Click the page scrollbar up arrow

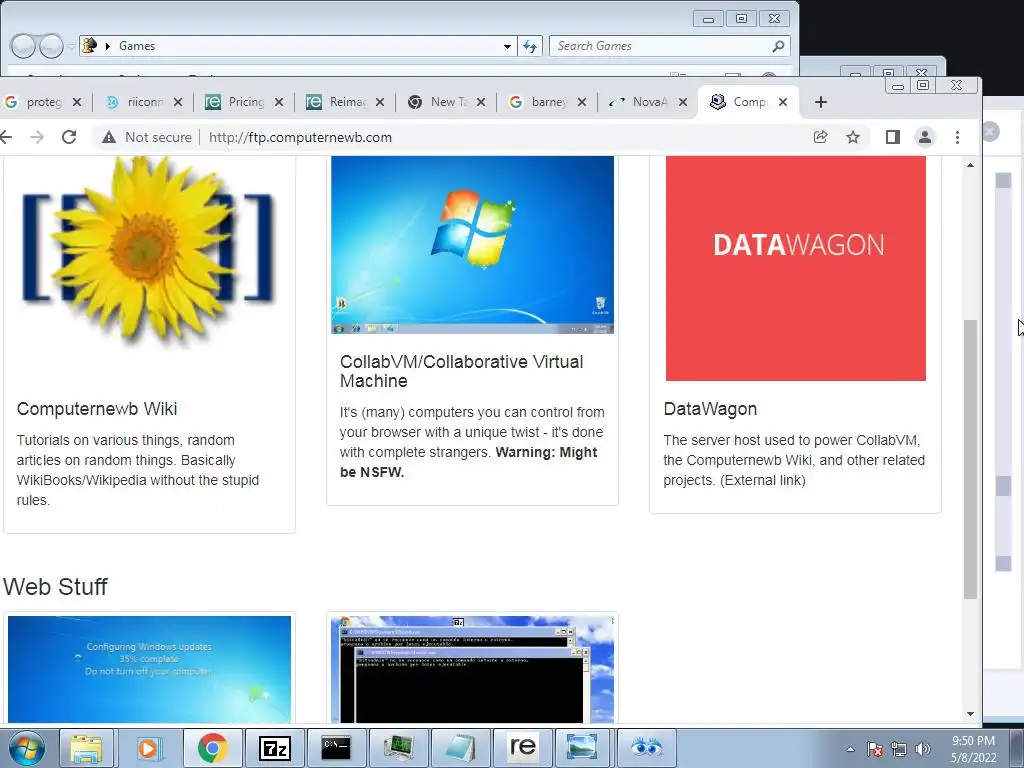[970, 165]
